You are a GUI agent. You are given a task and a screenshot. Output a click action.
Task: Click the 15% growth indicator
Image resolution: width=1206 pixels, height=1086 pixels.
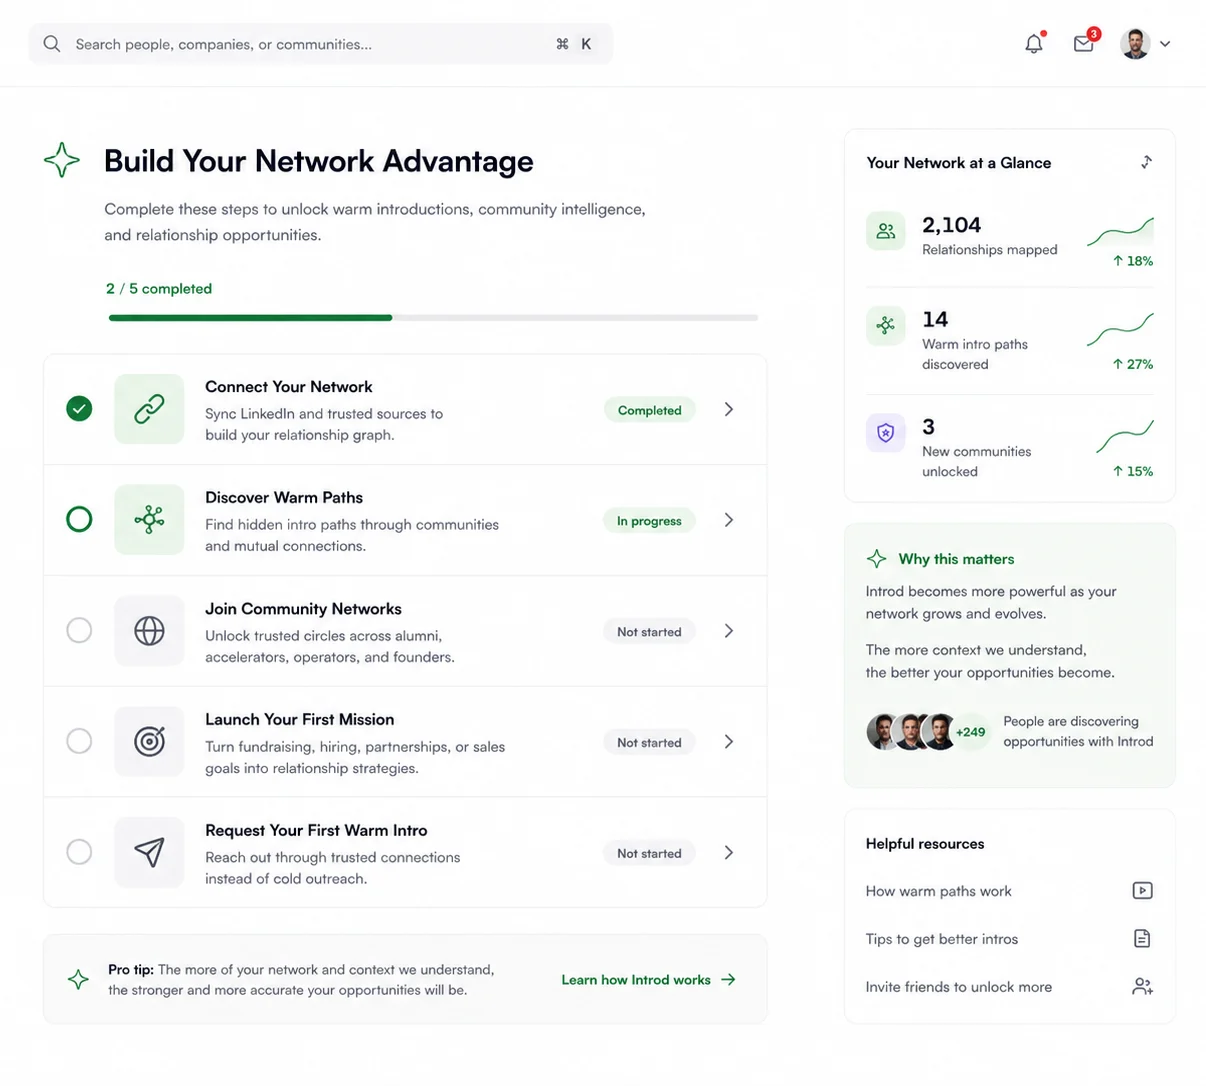coord(1133,471)
